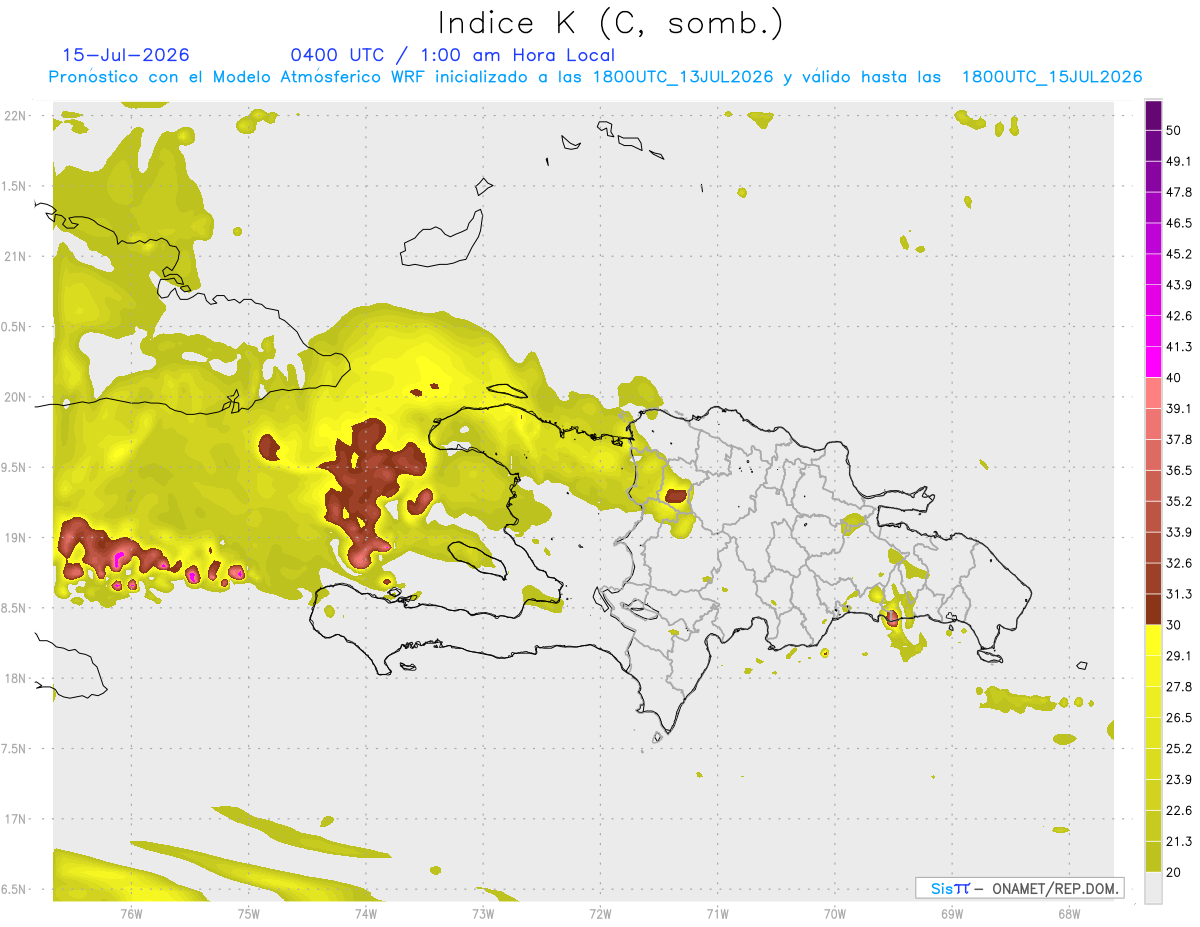Click the 21N latitude label

(15, 257)
